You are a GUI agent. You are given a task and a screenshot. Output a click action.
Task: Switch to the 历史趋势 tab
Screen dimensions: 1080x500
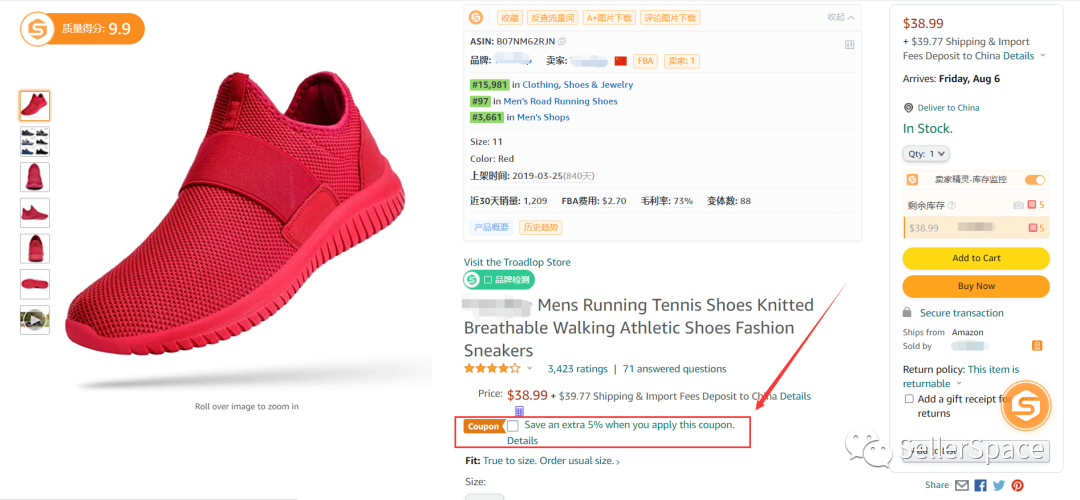point(541,227)
